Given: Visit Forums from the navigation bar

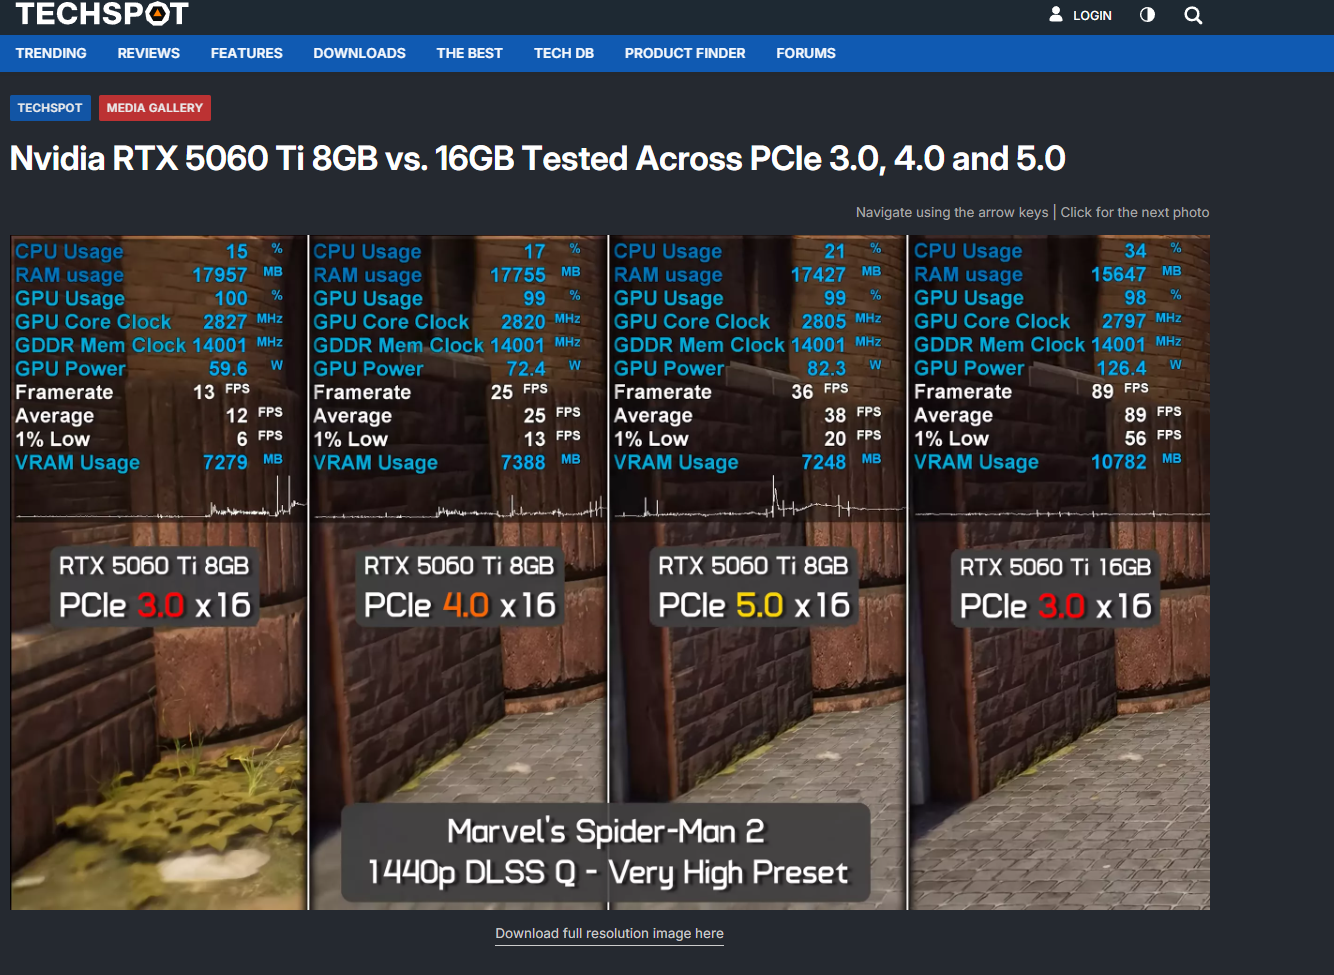Looking at the screenshot, I should (x=806, y=53).
